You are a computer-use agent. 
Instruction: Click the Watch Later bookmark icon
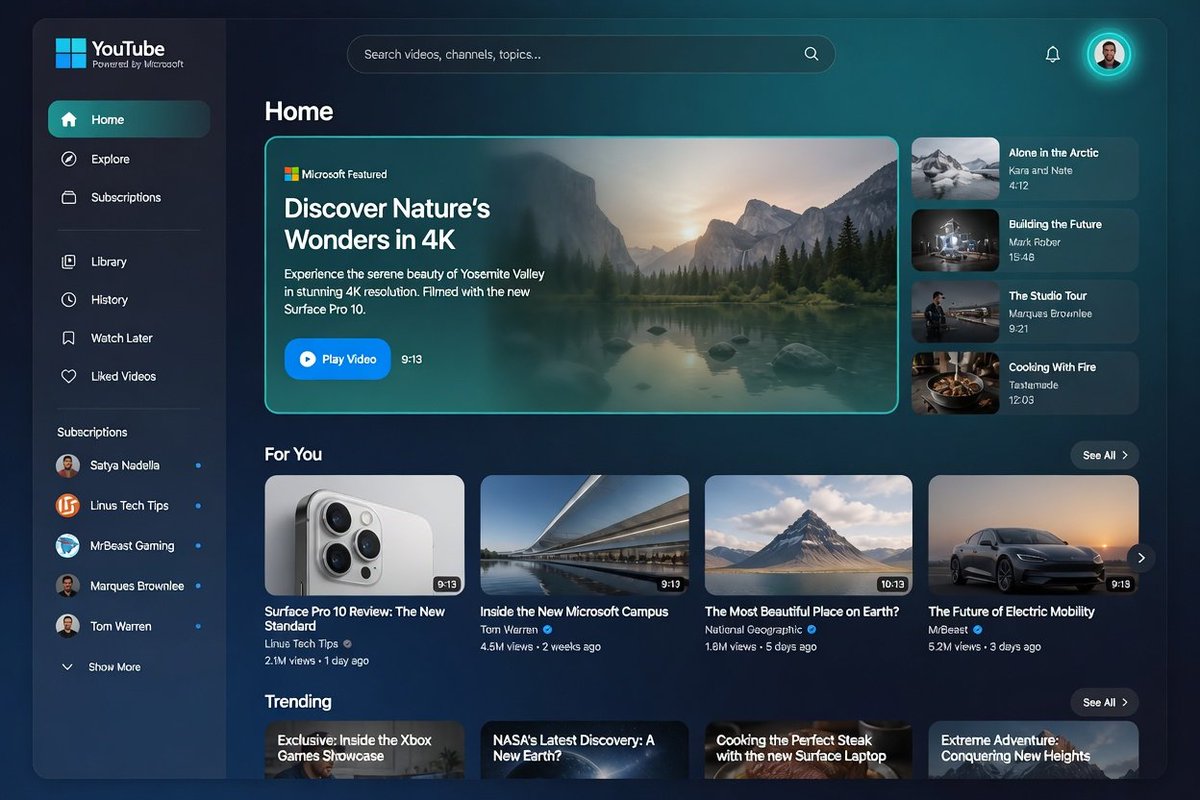(69, 338)
